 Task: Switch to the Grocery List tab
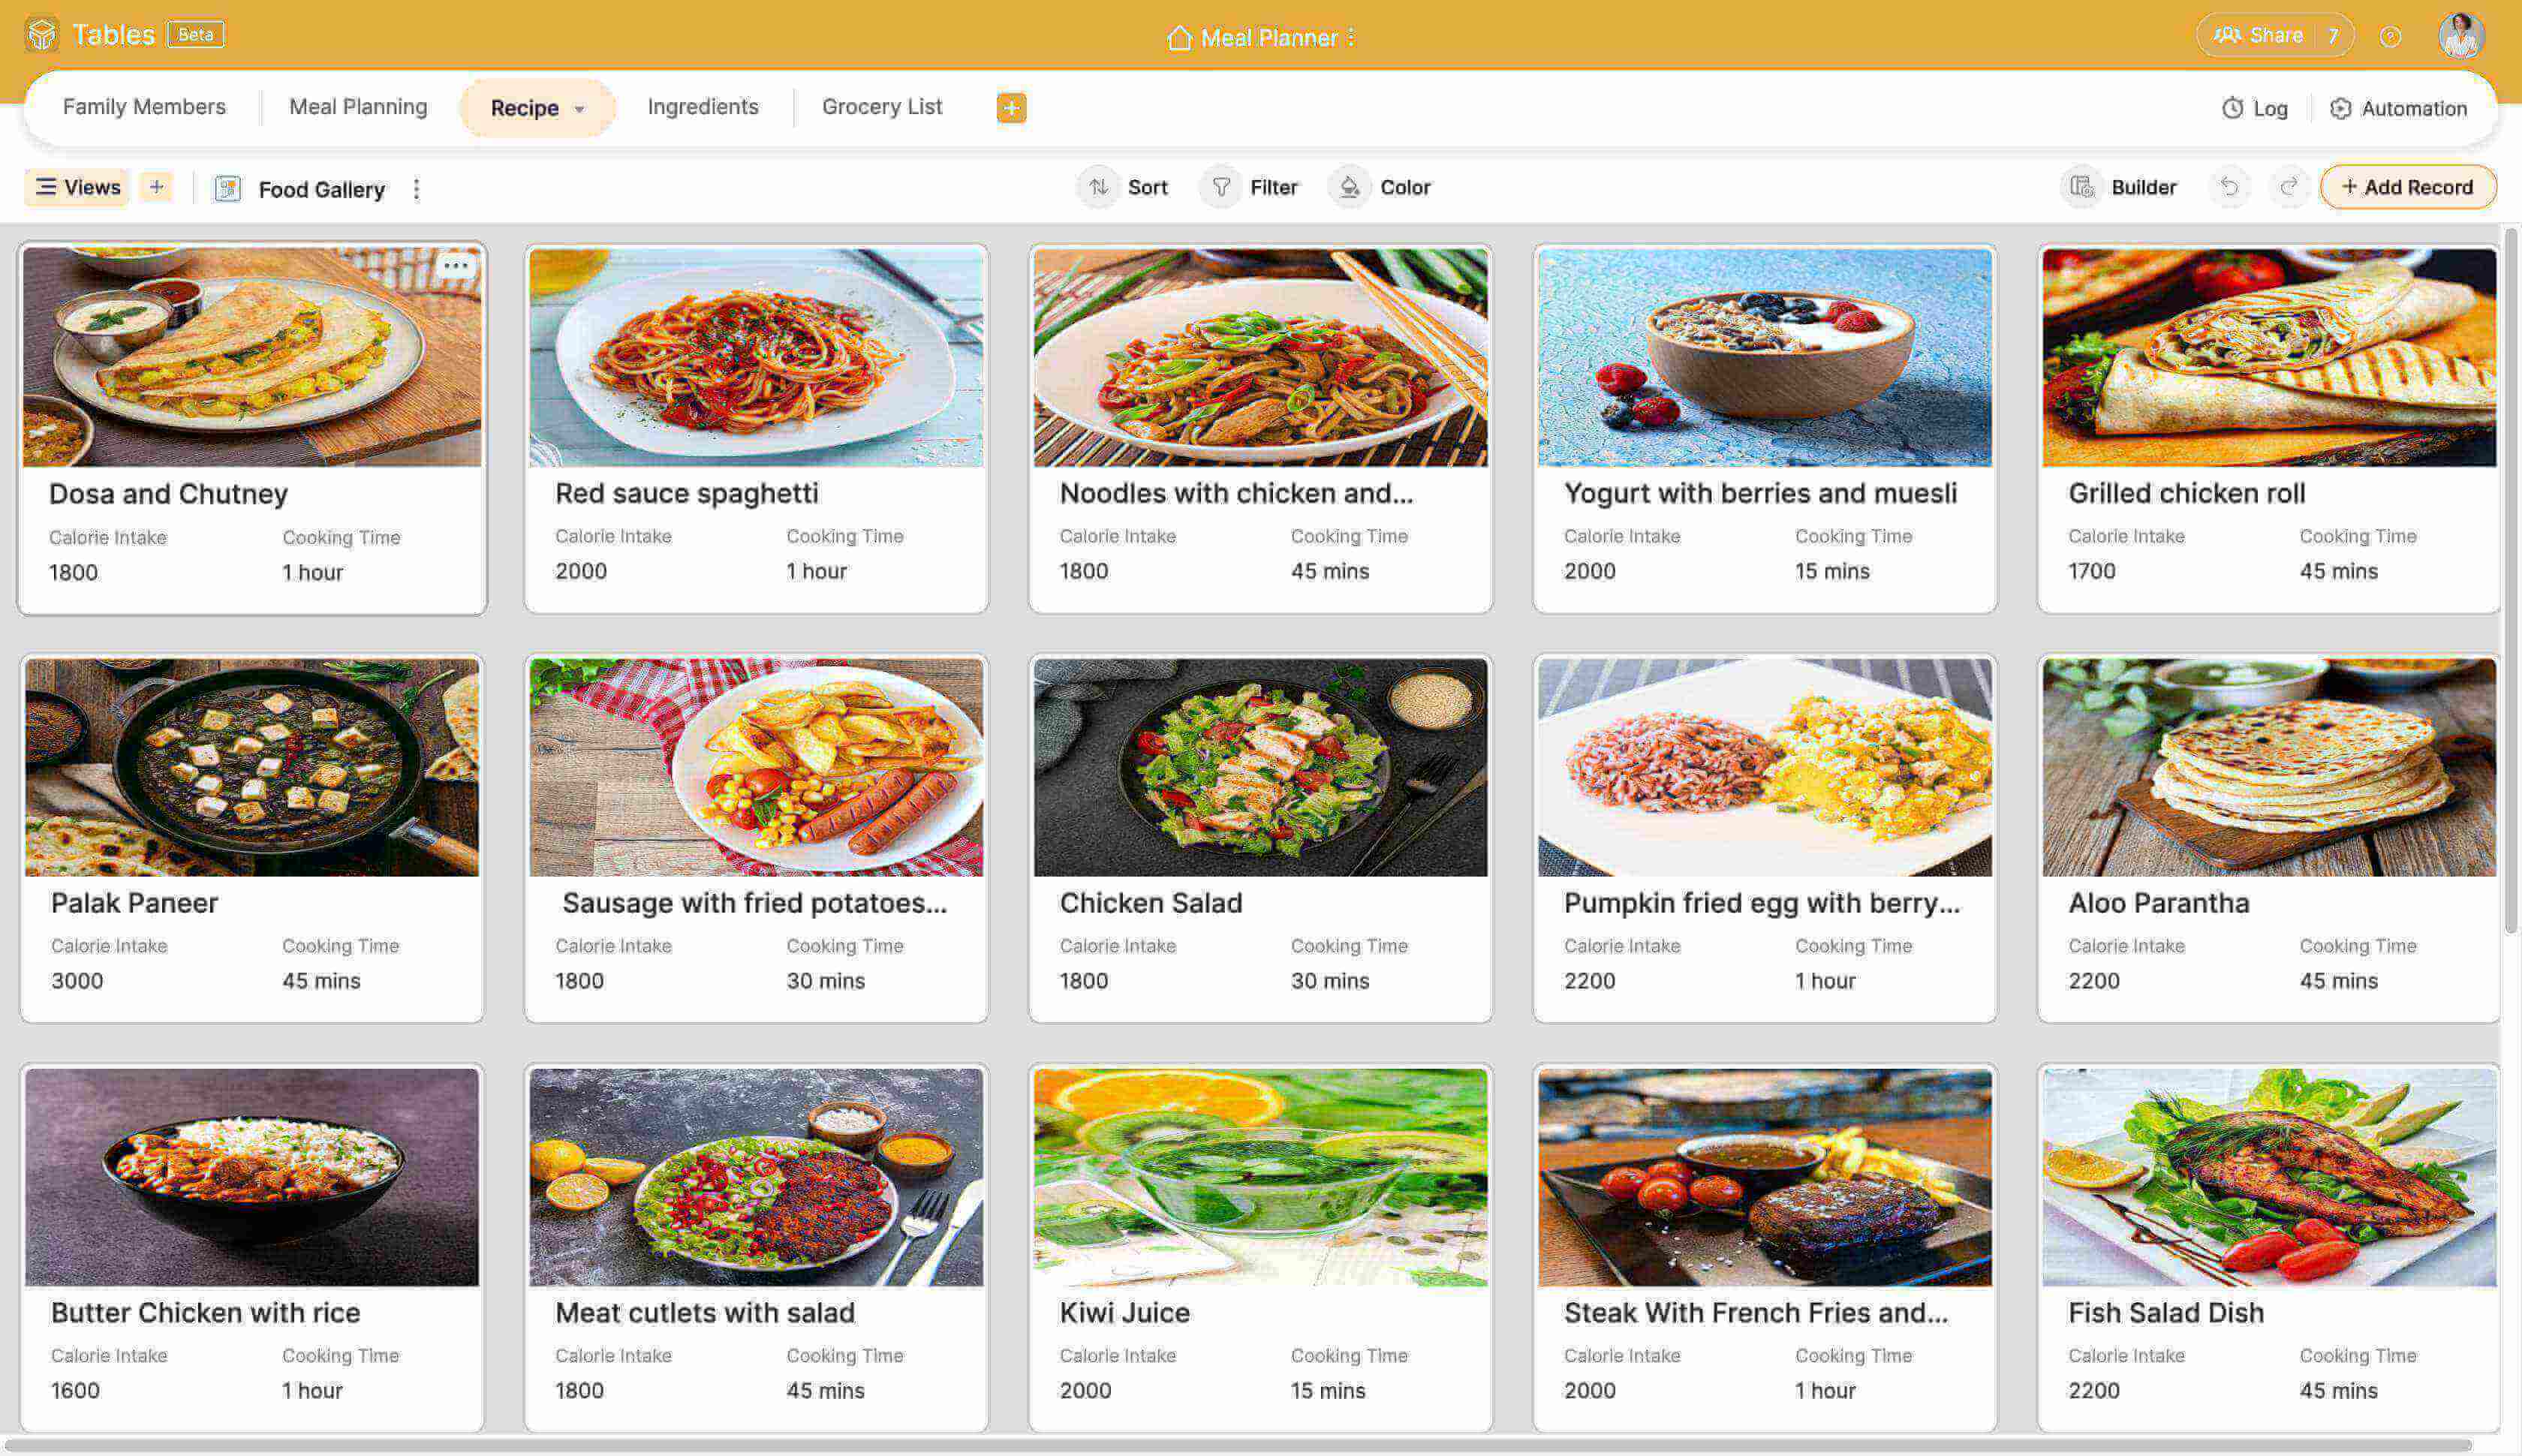[882, 107]
